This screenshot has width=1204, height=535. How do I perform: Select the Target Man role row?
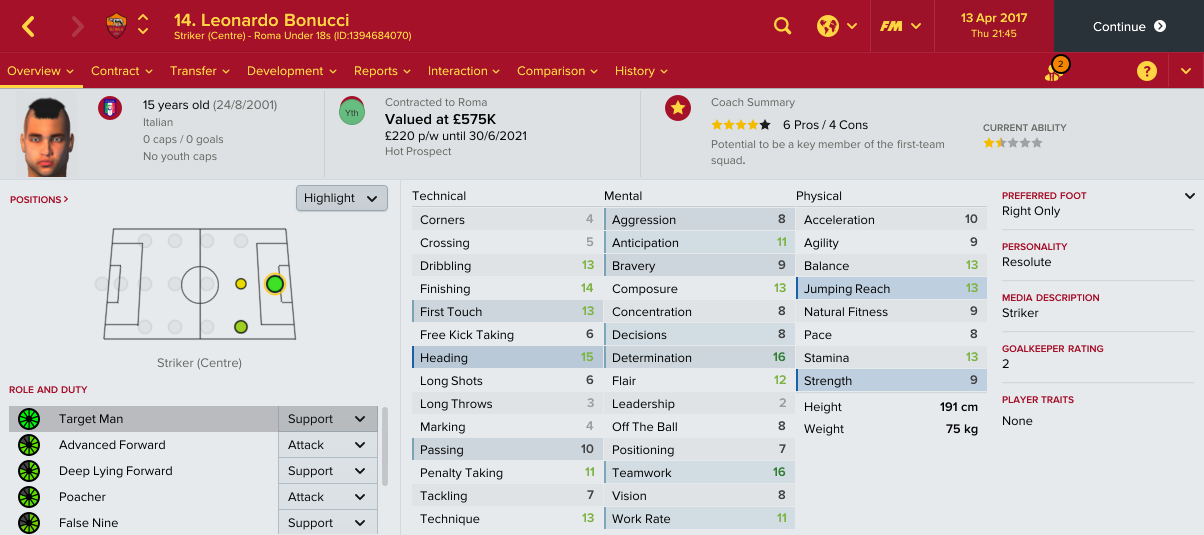144,419
